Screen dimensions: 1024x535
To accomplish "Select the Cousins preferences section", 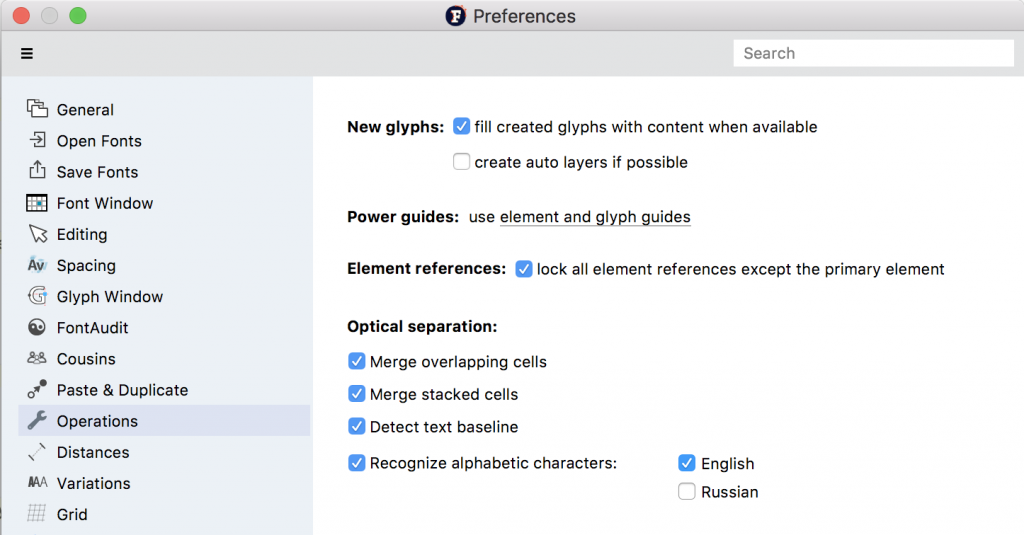I will click(86, 359).
